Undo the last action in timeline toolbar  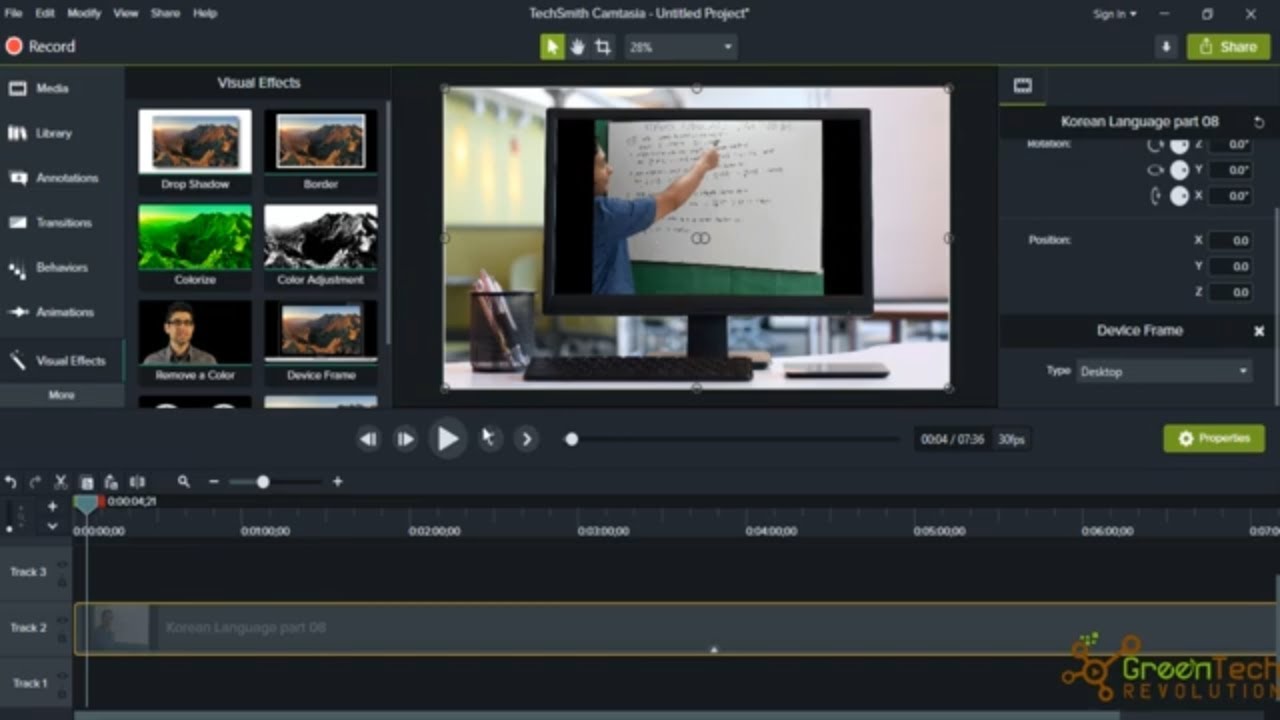click(x=11, y=482)
